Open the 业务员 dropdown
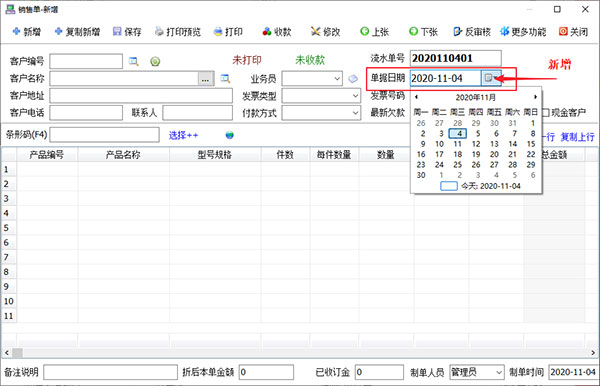Viewport: 600px width, 386px height. tap(337, 79)
